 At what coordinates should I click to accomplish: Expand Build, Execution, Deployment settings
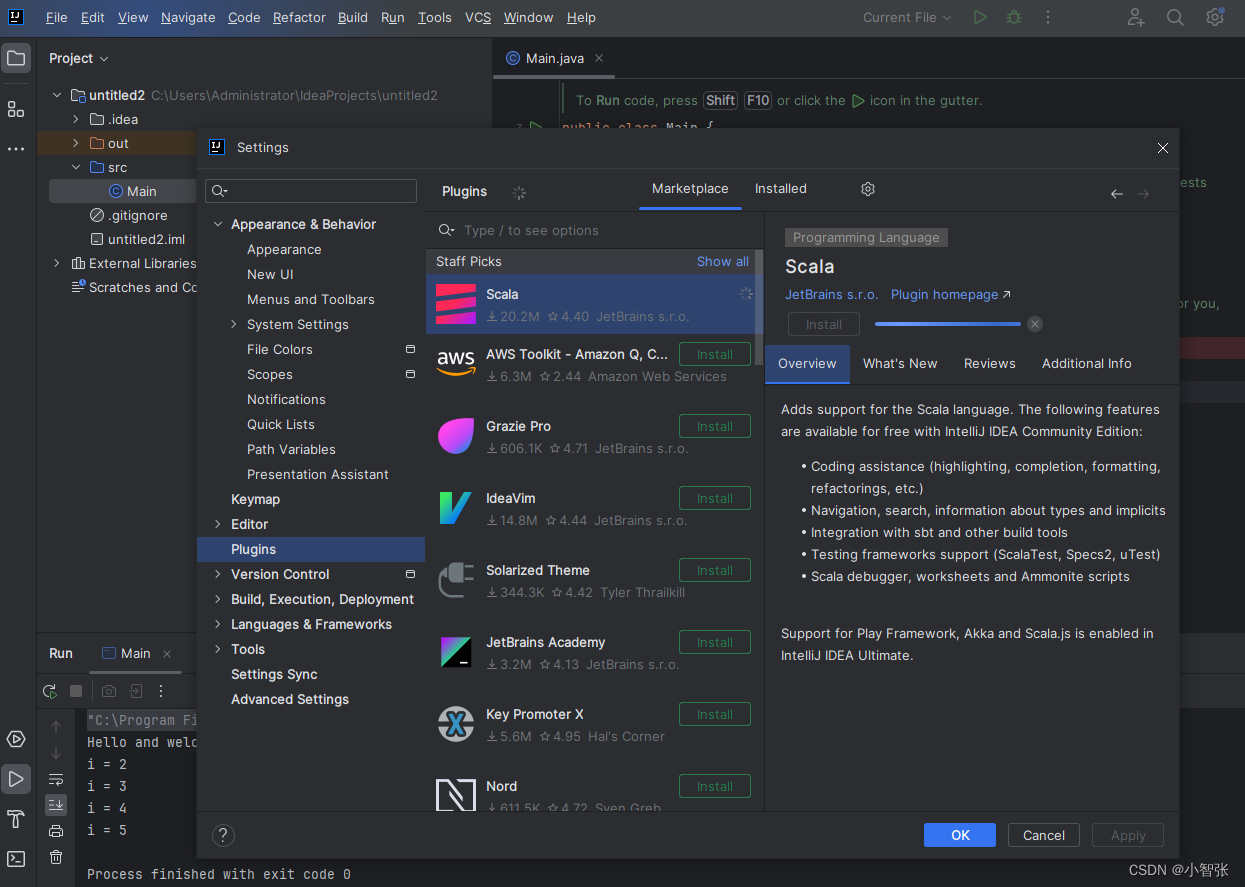[218, 599]
